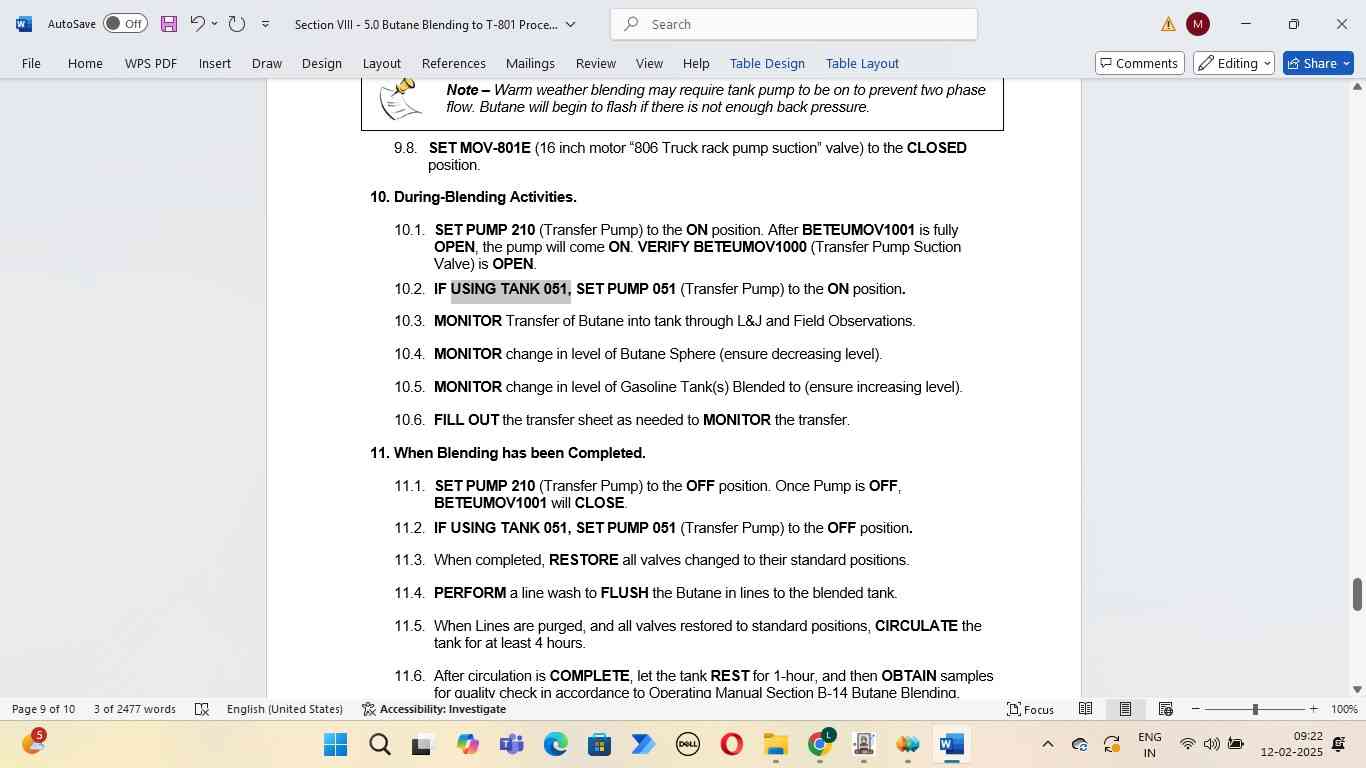Switch to the Table Design tab
Screen dimensions: 1366x768
pyautogui.click(x=767, y=63)
